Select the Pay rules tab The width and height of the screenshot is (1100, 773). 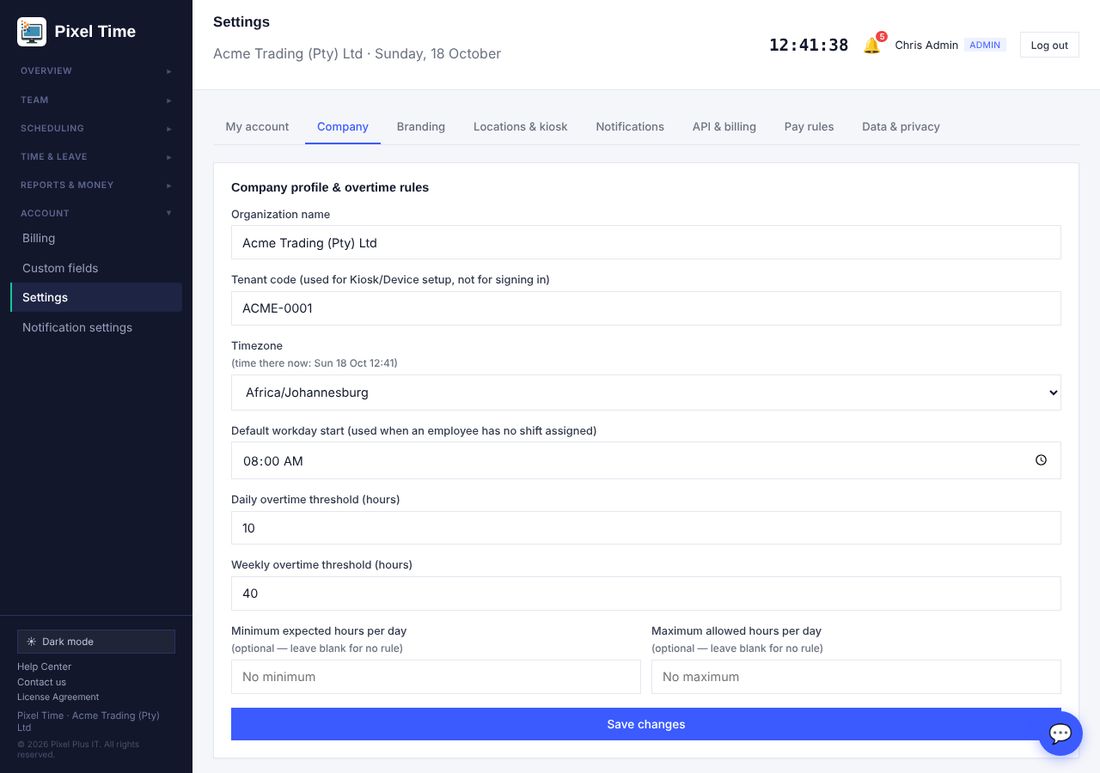809,127
